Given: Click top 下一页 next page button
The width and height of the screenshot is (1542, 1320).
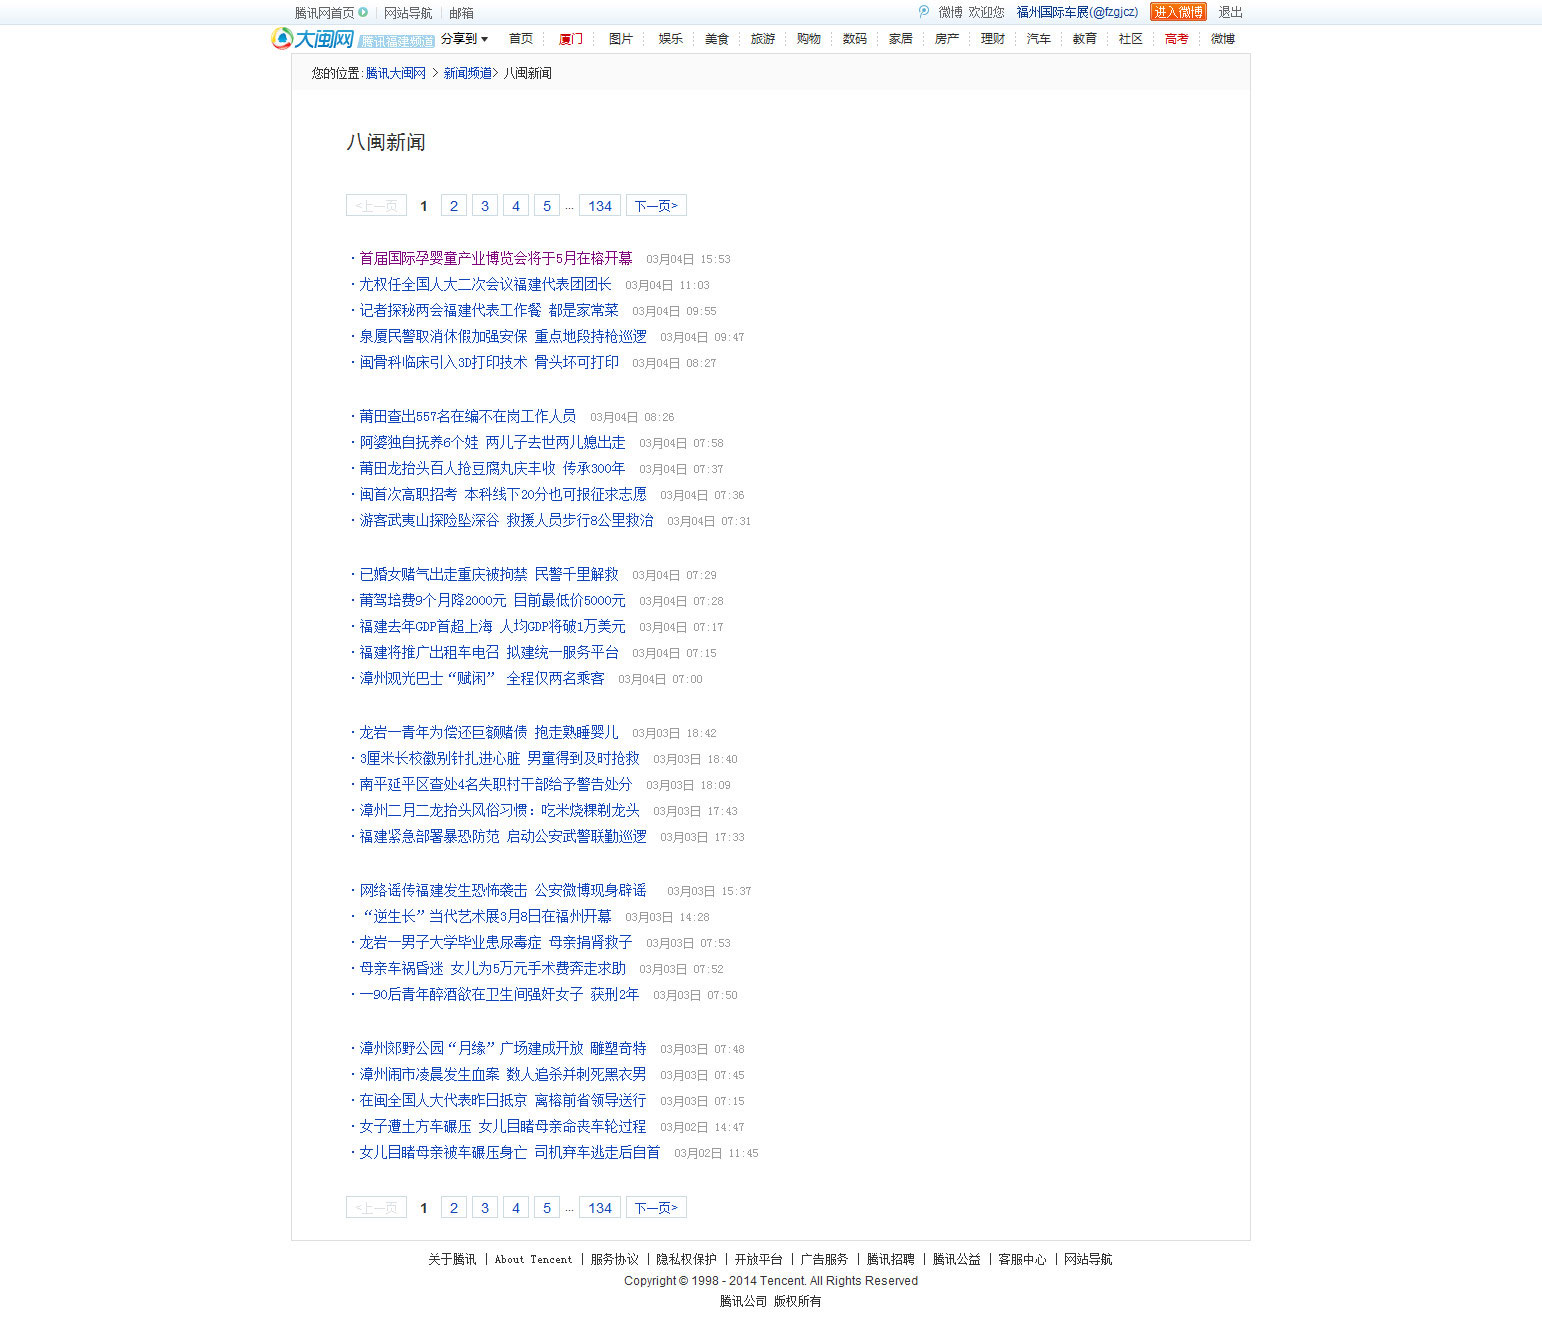Looking at the screenshot, I should 656,206.
